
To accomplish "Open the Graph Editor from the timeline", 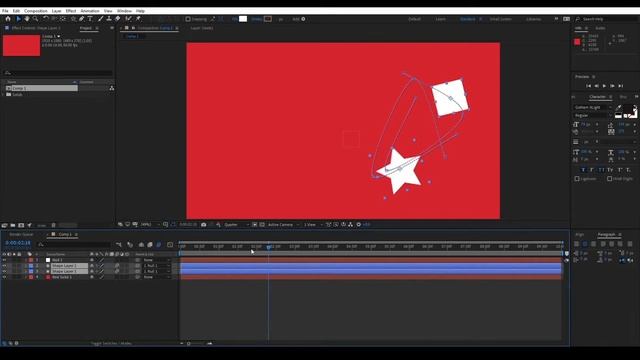I will click(x=170, y=244).
